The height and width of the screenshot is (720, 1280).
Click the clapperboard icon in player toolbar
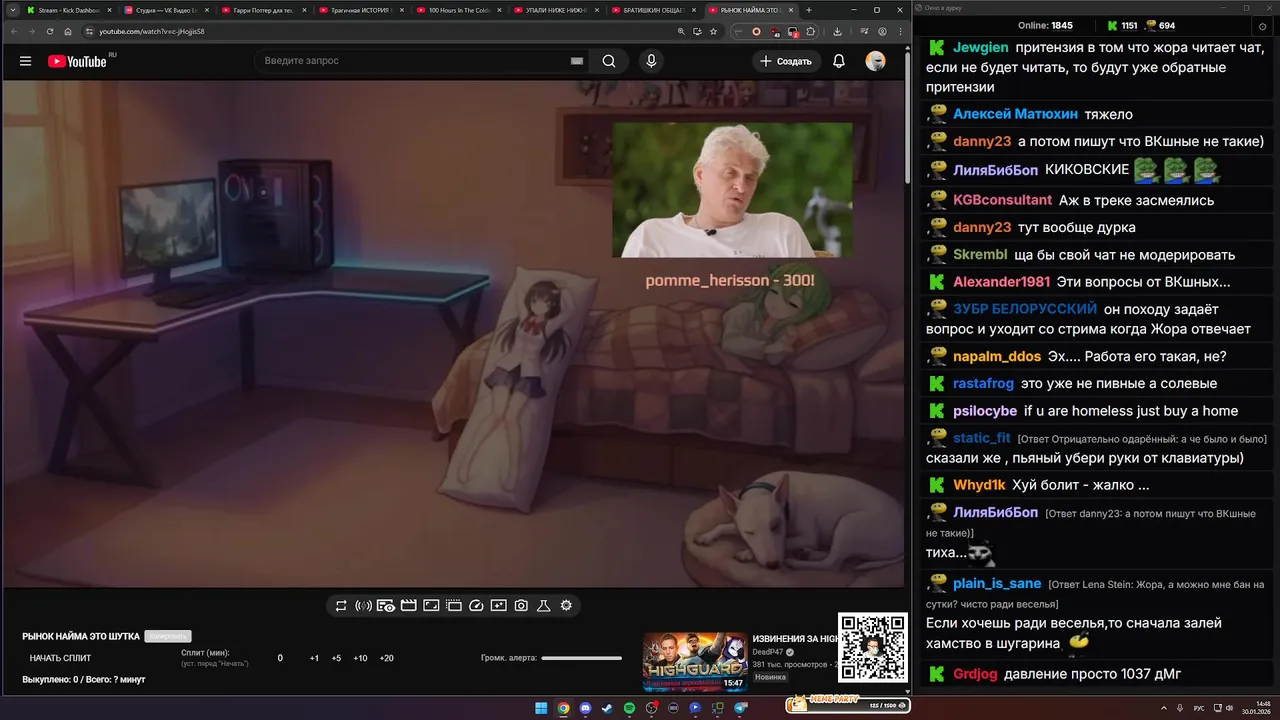tap(409, 605)
